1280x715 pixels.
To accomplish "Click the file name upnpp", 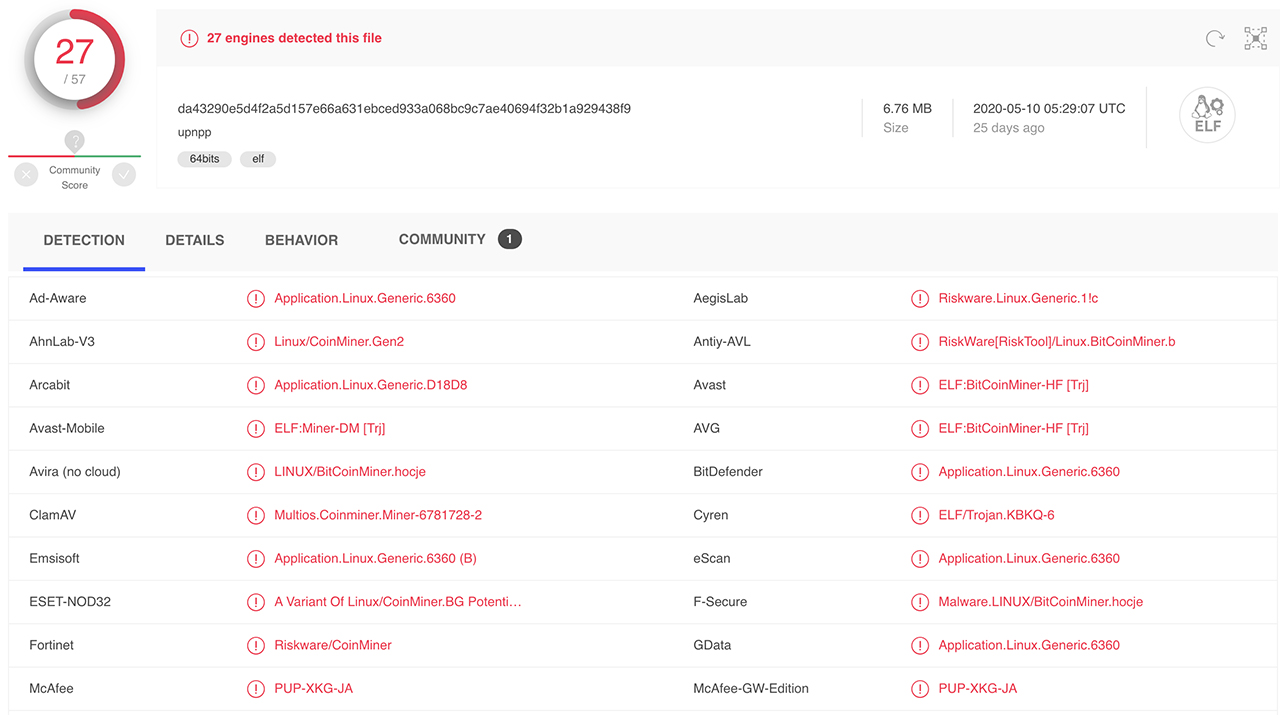I will tap(195, 133).
